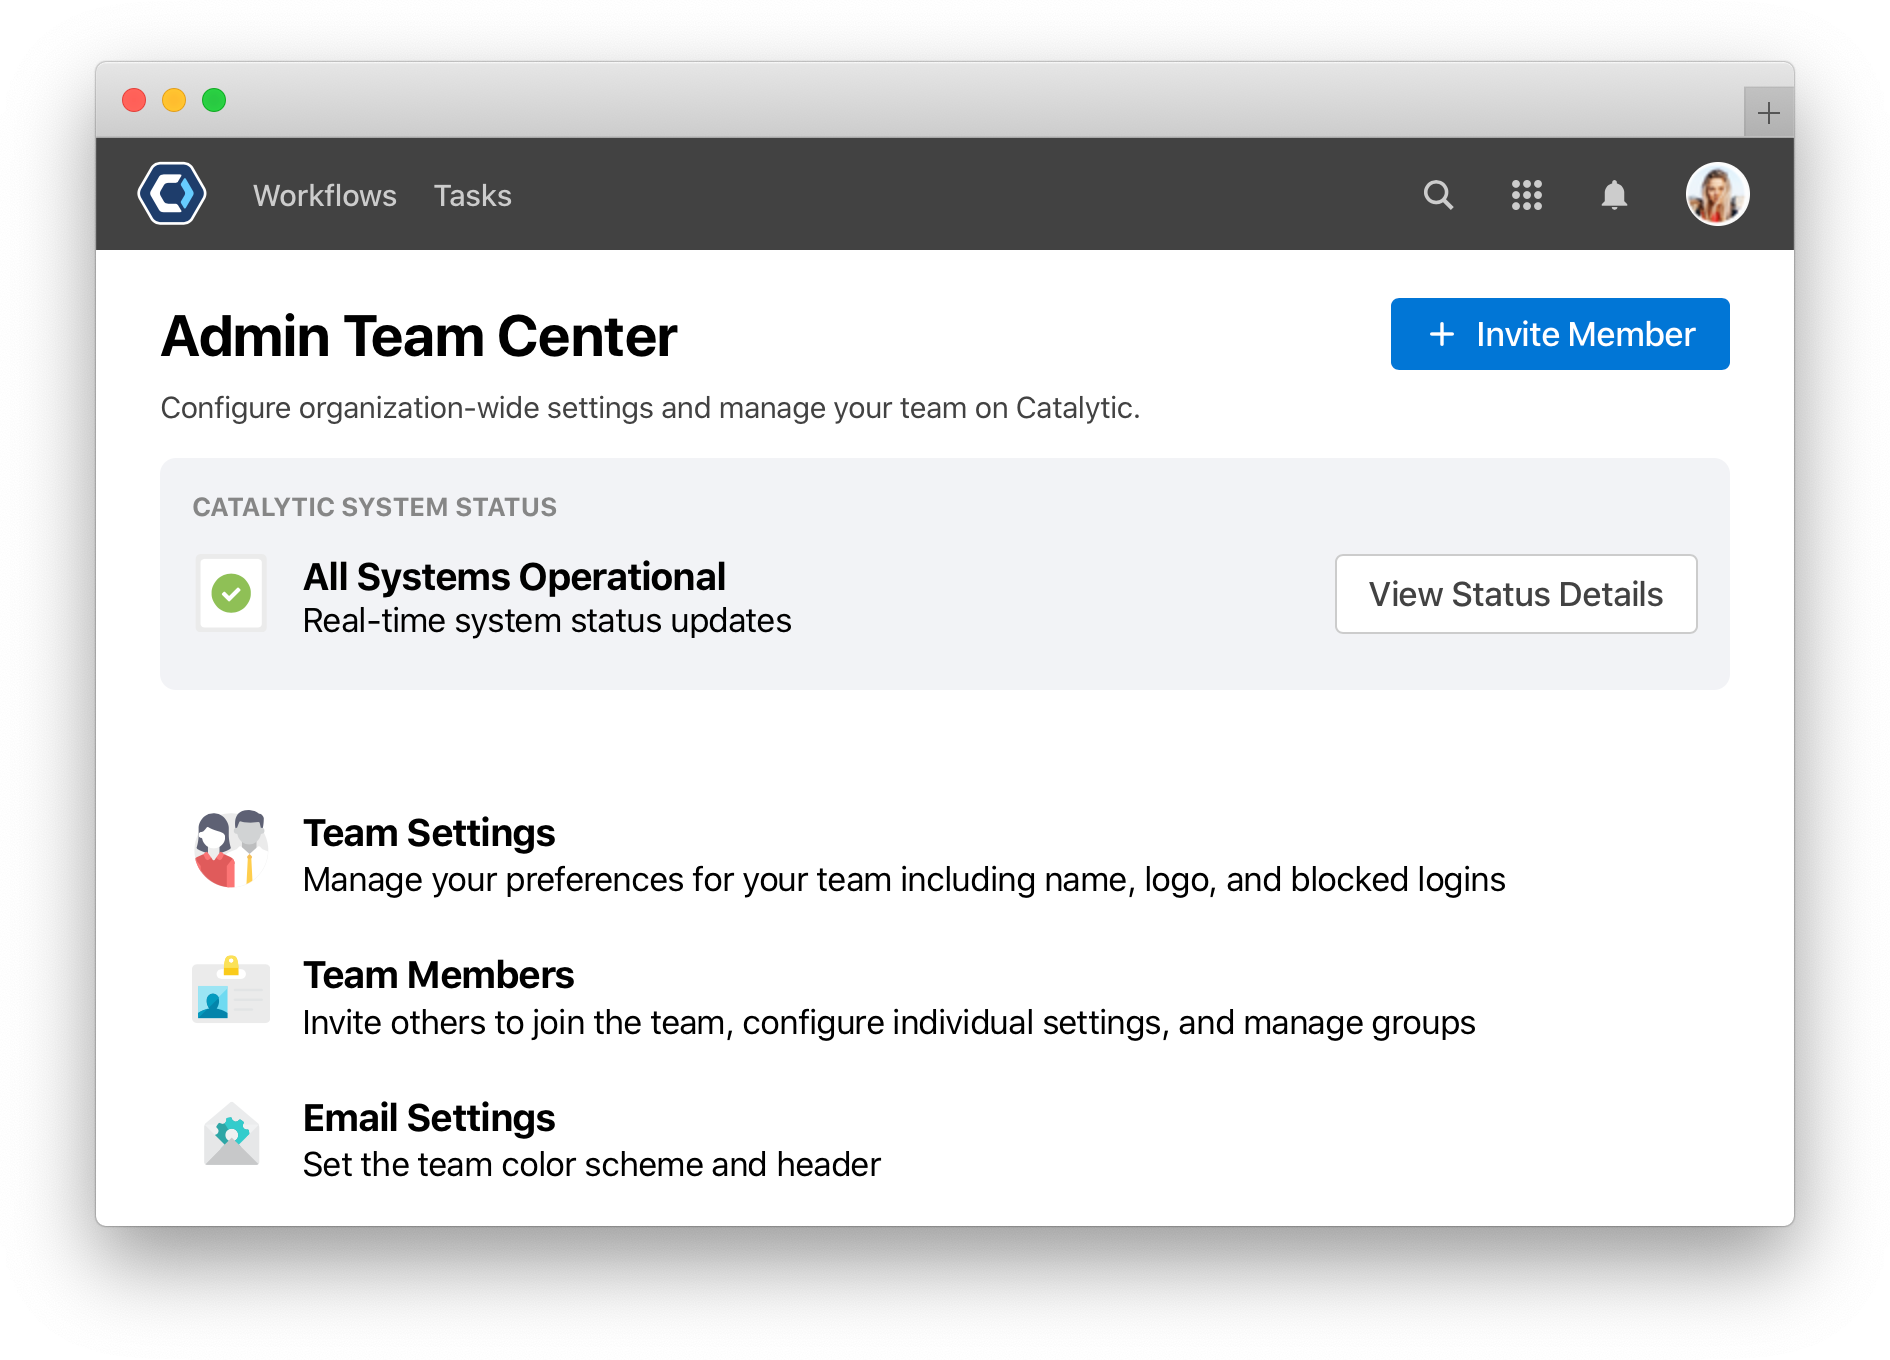Open a new tab with plus icon
This screenshot has height=1360, width=1890.
pyautogui.click(x=1768, y=112)
